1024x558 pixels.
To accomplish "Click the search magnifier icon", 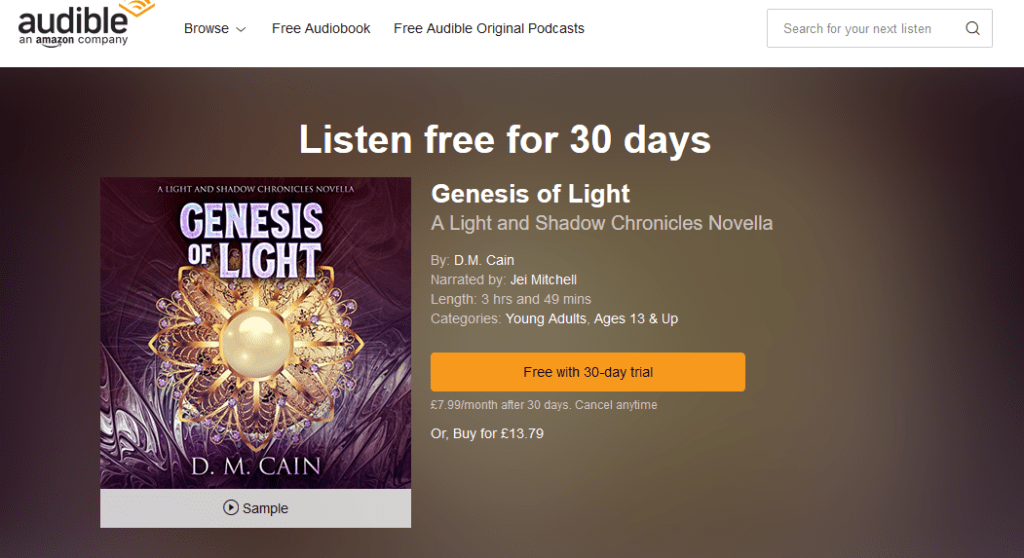I will [x=972, y=29].
